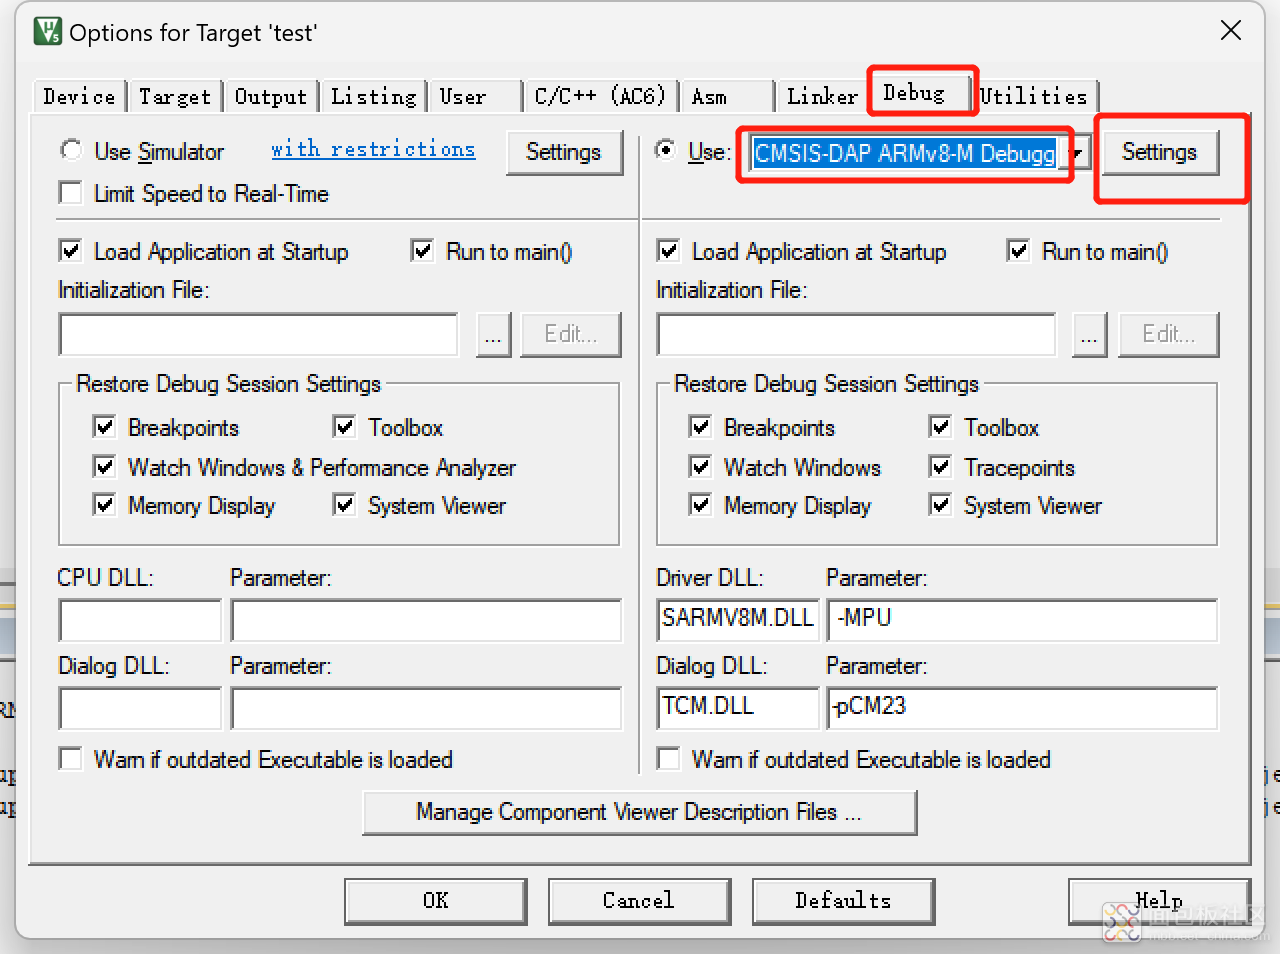Click the -MPU parameter field
This screenshot has height=954, width=1280.
tap(1023, 620)
